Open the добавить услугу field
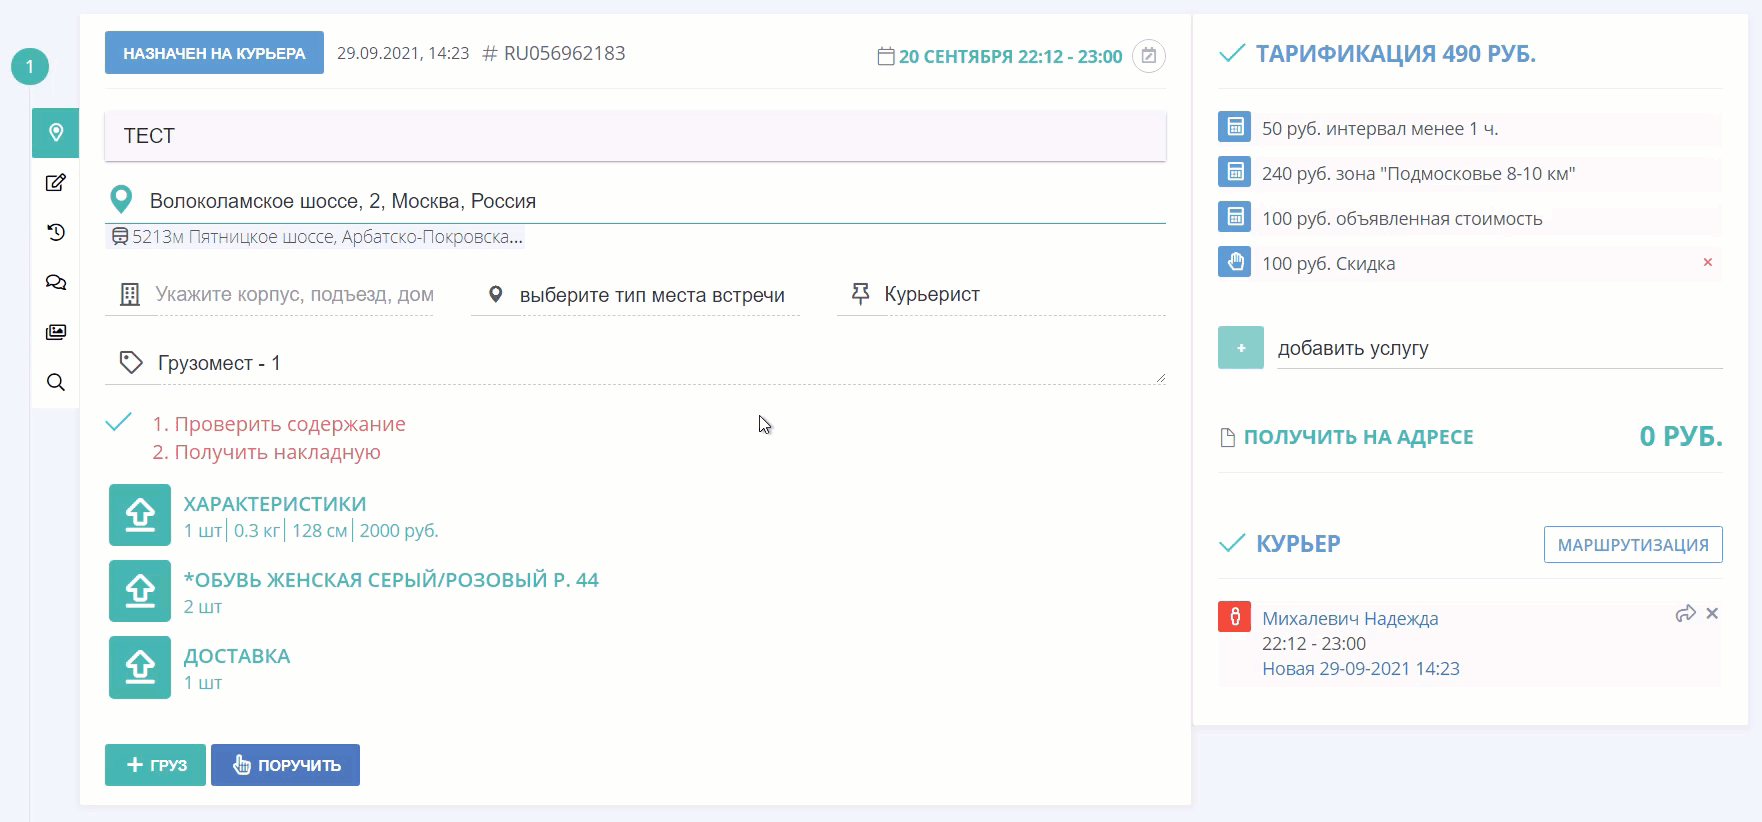The height and width of the screenshot is (822, 1762). 1500,348
